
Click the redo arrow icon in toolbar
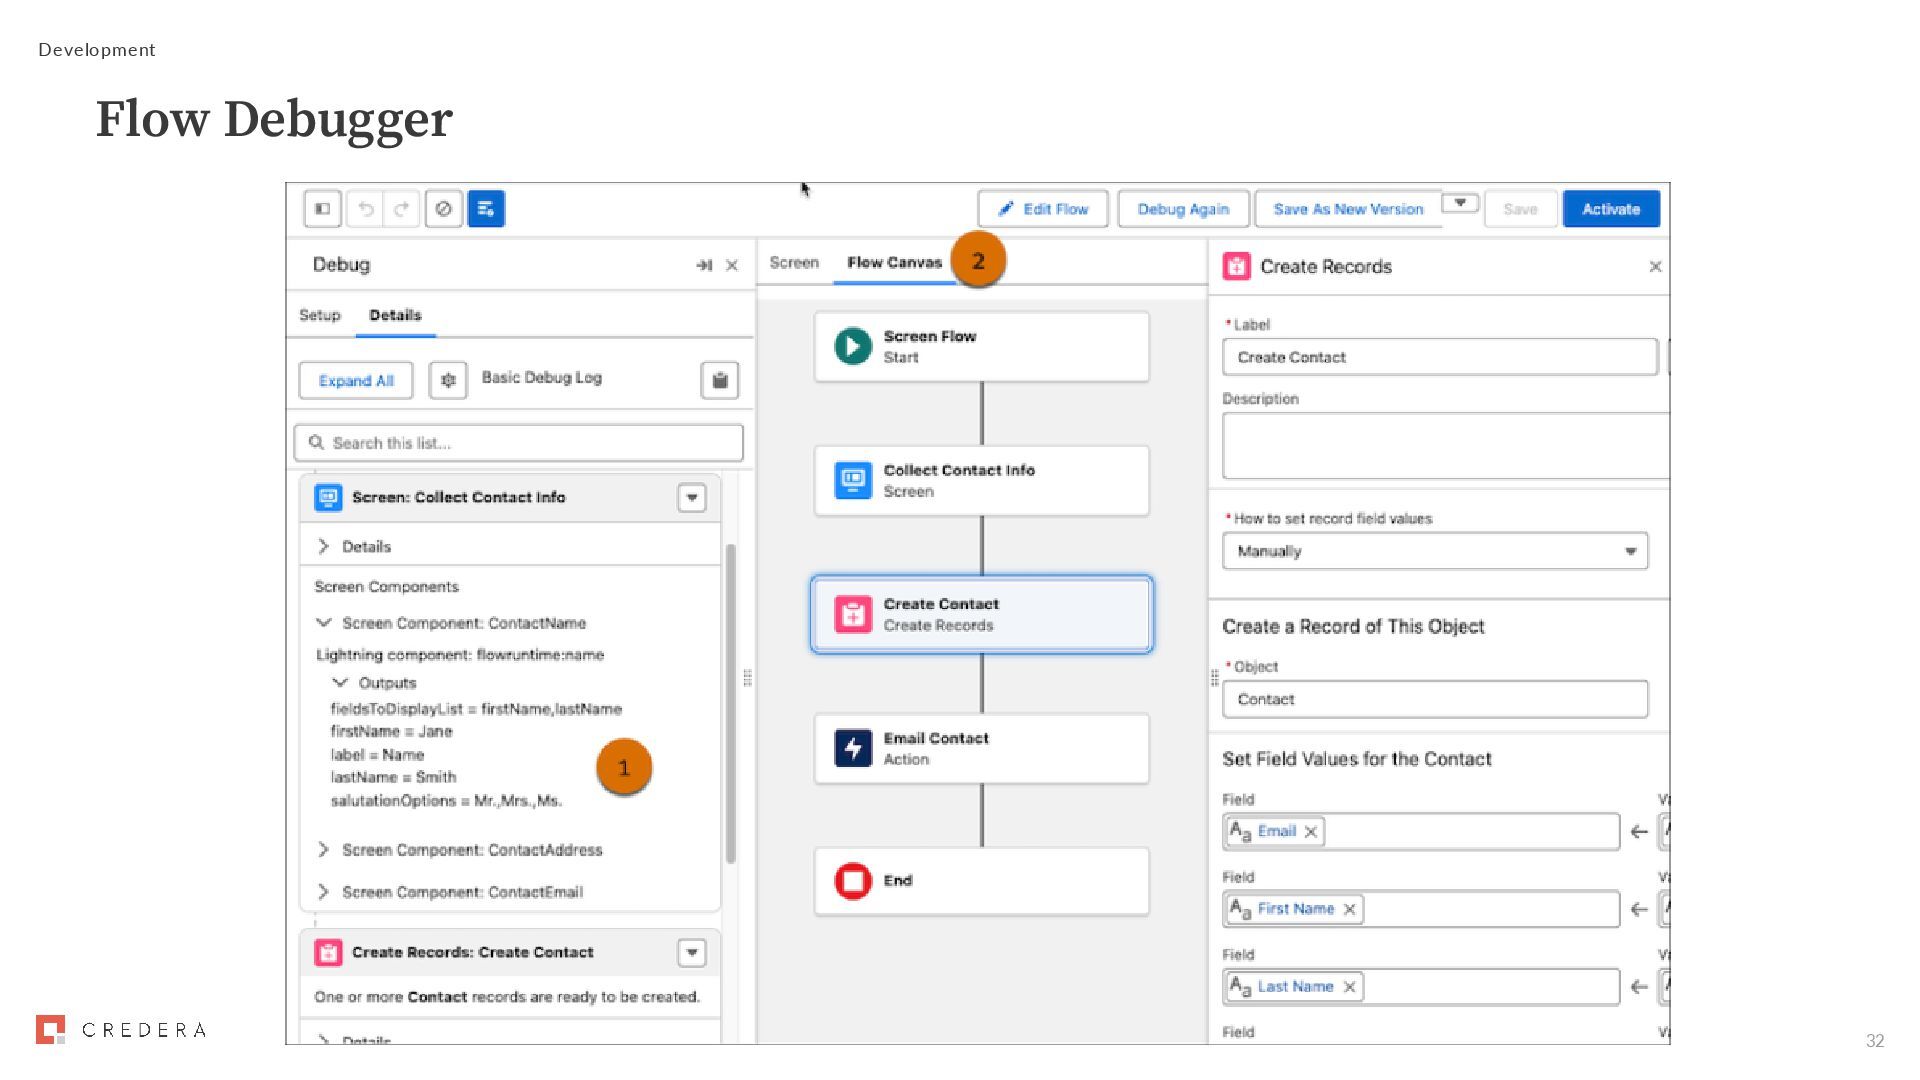(402, 209)
